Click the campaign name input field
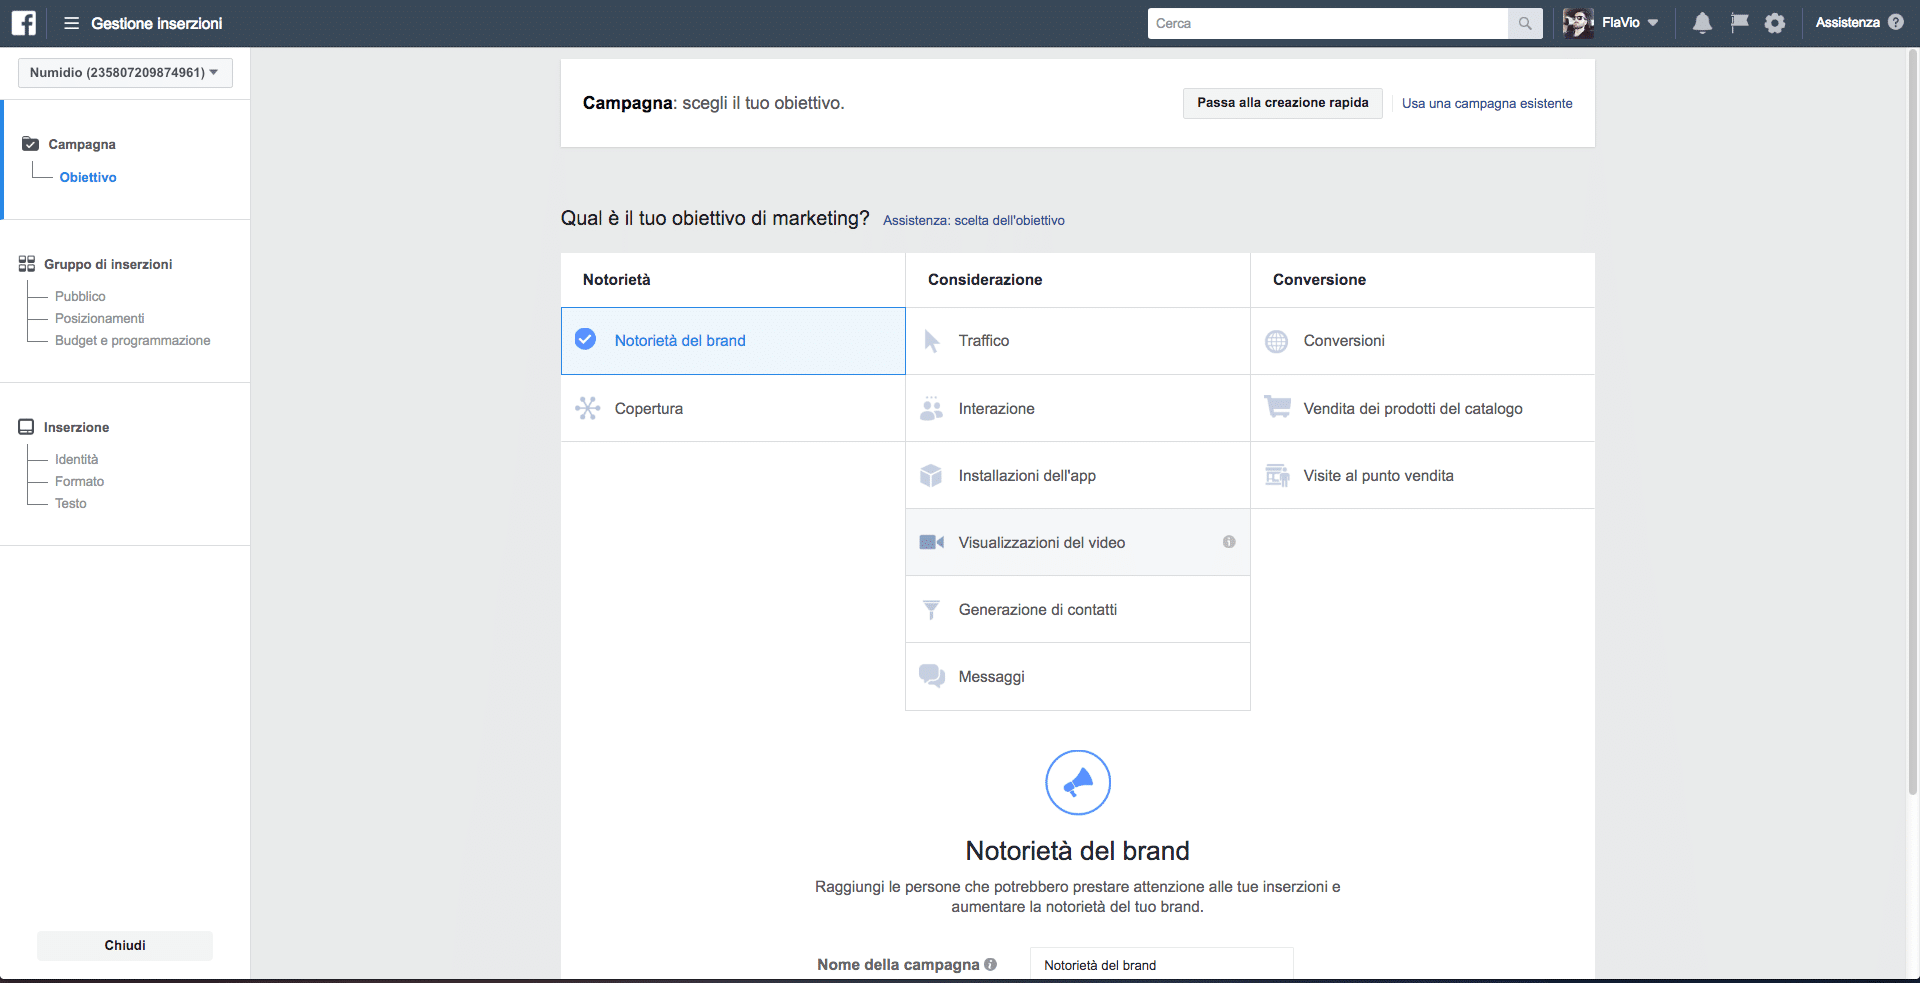 (x=1162, y=965)
